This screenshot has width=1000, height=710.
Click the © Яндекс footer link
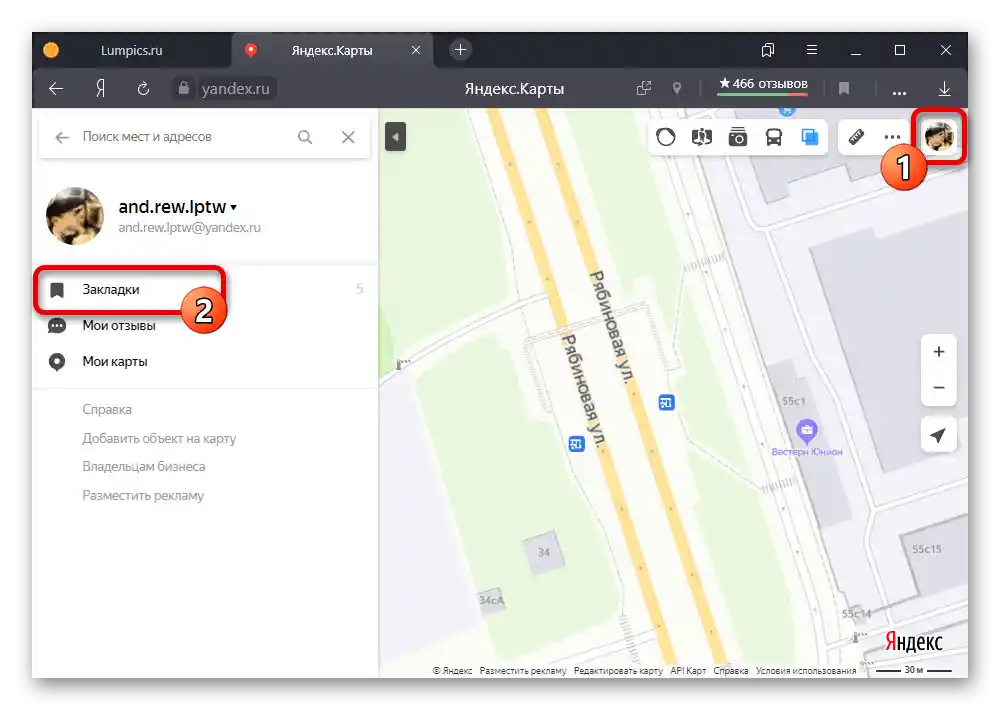(452, 670)
